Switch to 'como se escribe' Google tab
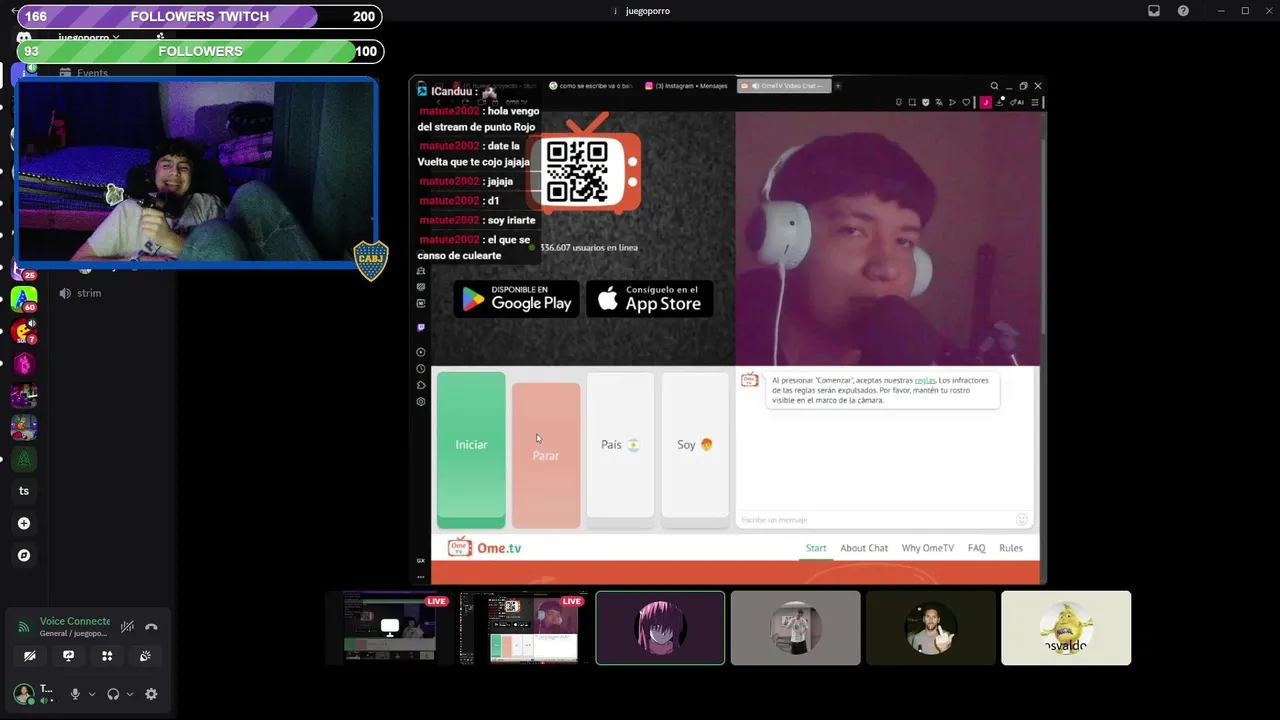The width and height of the screenshot is (1280, 720). tap(590, 86)
